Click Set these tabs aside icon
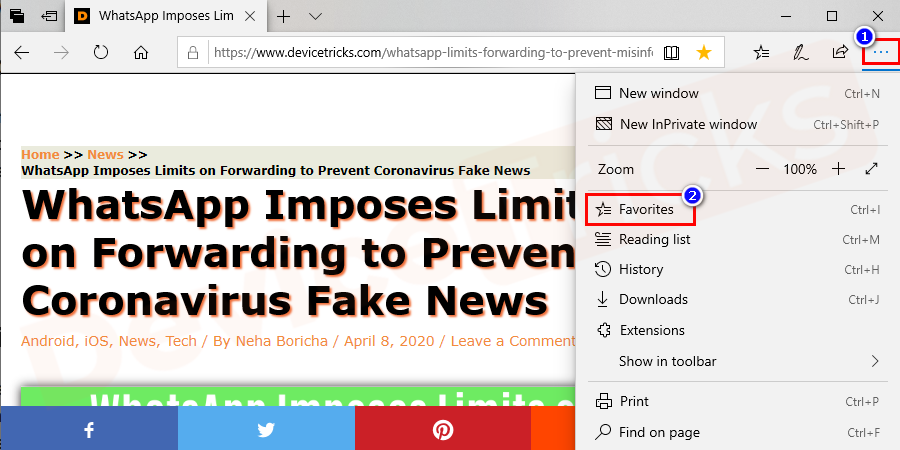This screenshot has width=900, height=450. pyautogui.click(x=50, y=16)
